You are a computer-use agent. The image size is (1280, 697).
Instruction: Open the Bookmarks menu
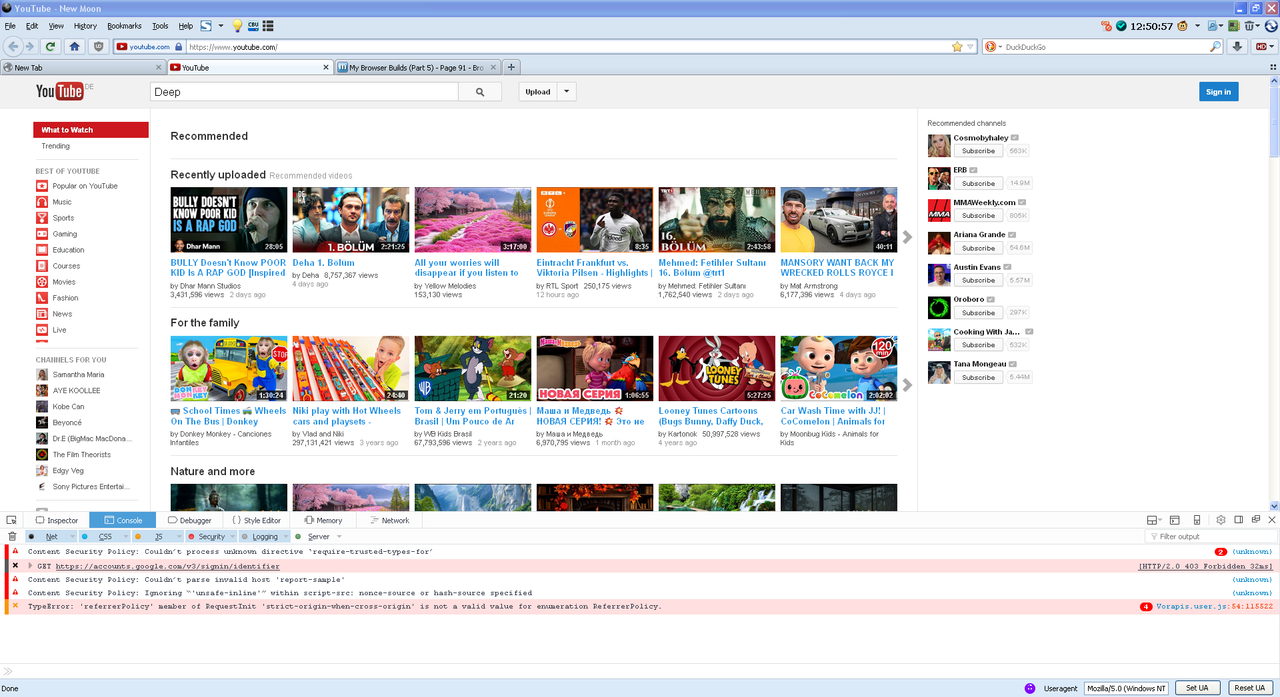[124, 25]
